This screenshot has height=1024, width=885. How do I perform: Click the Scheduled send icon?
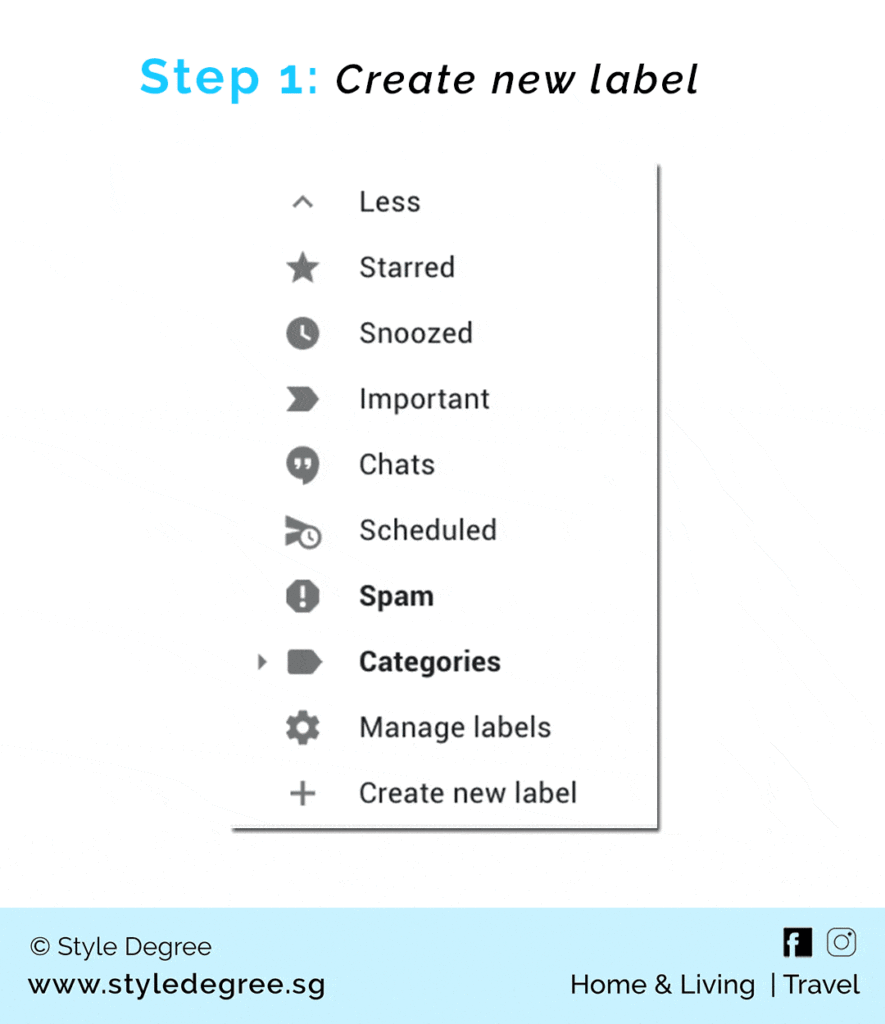click(303, 530)
